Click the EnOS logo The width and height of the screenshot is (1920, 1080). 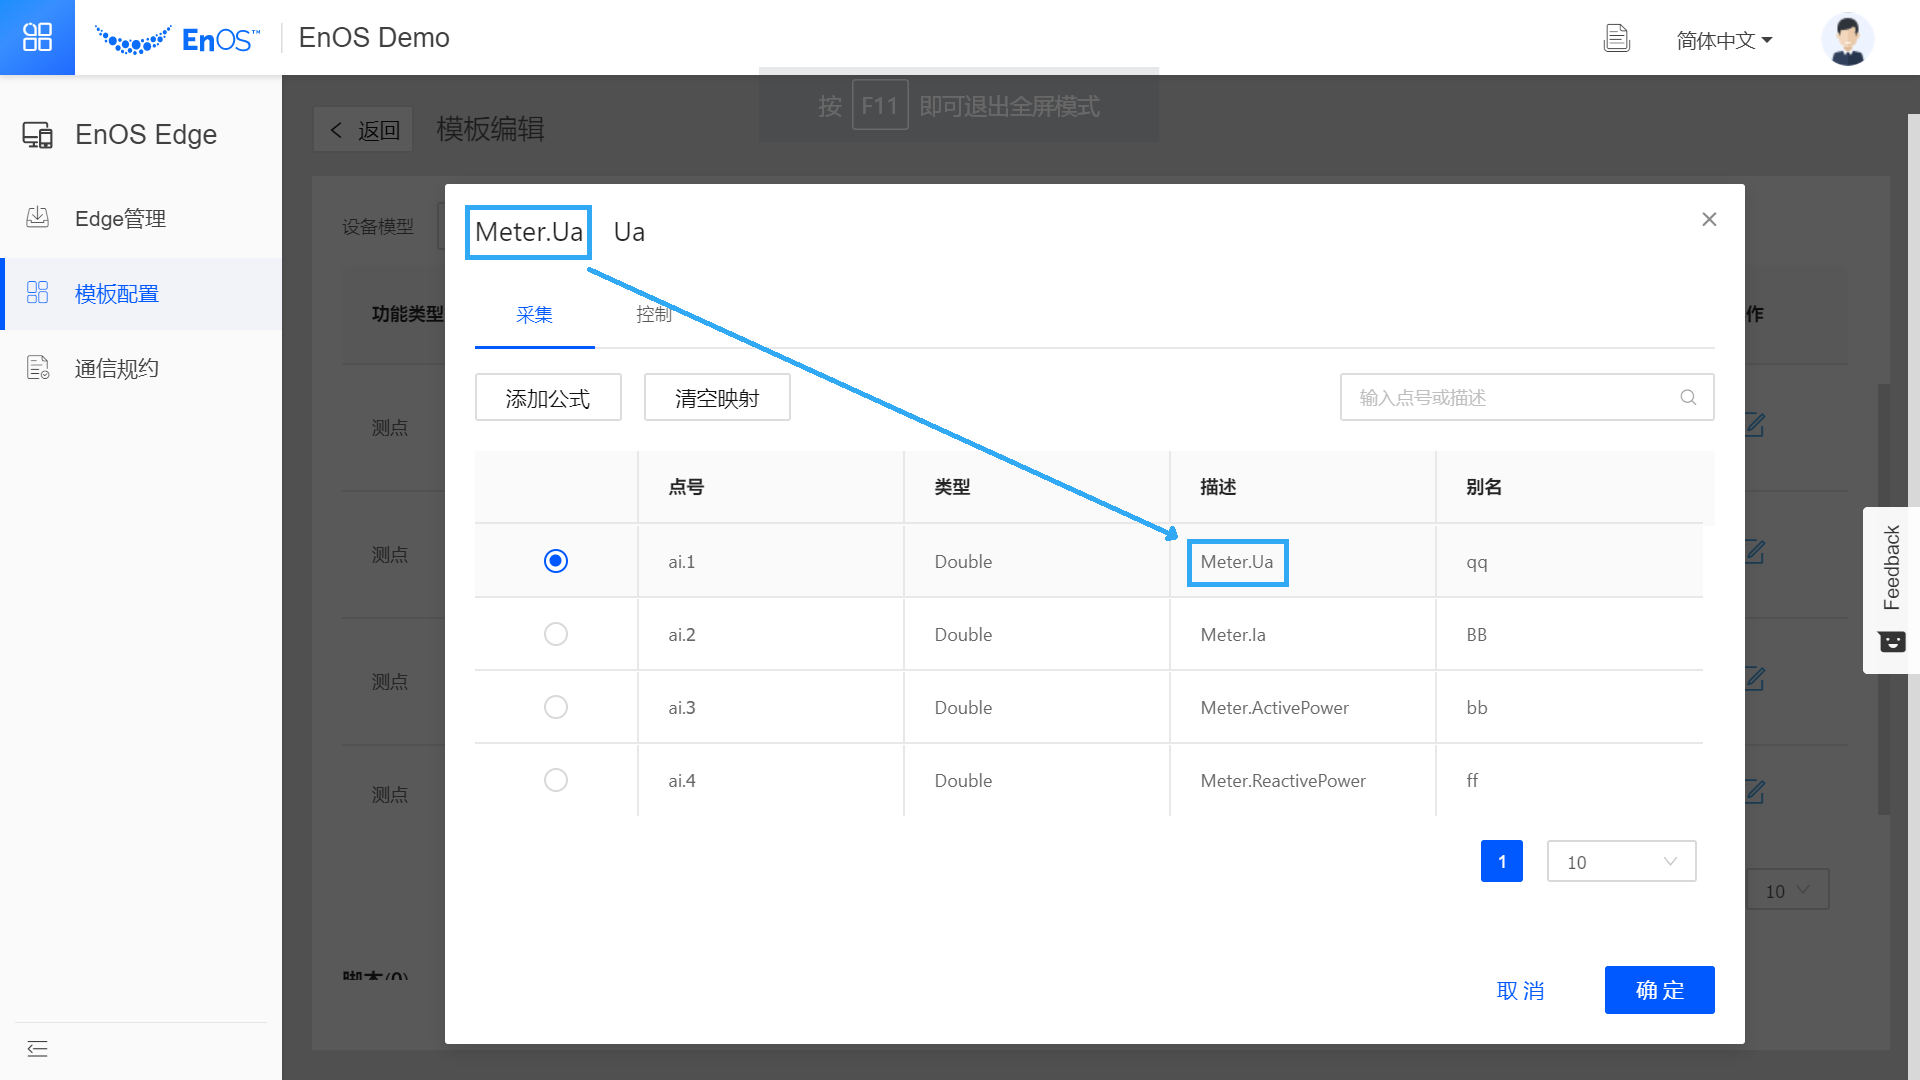pos(177,39)
